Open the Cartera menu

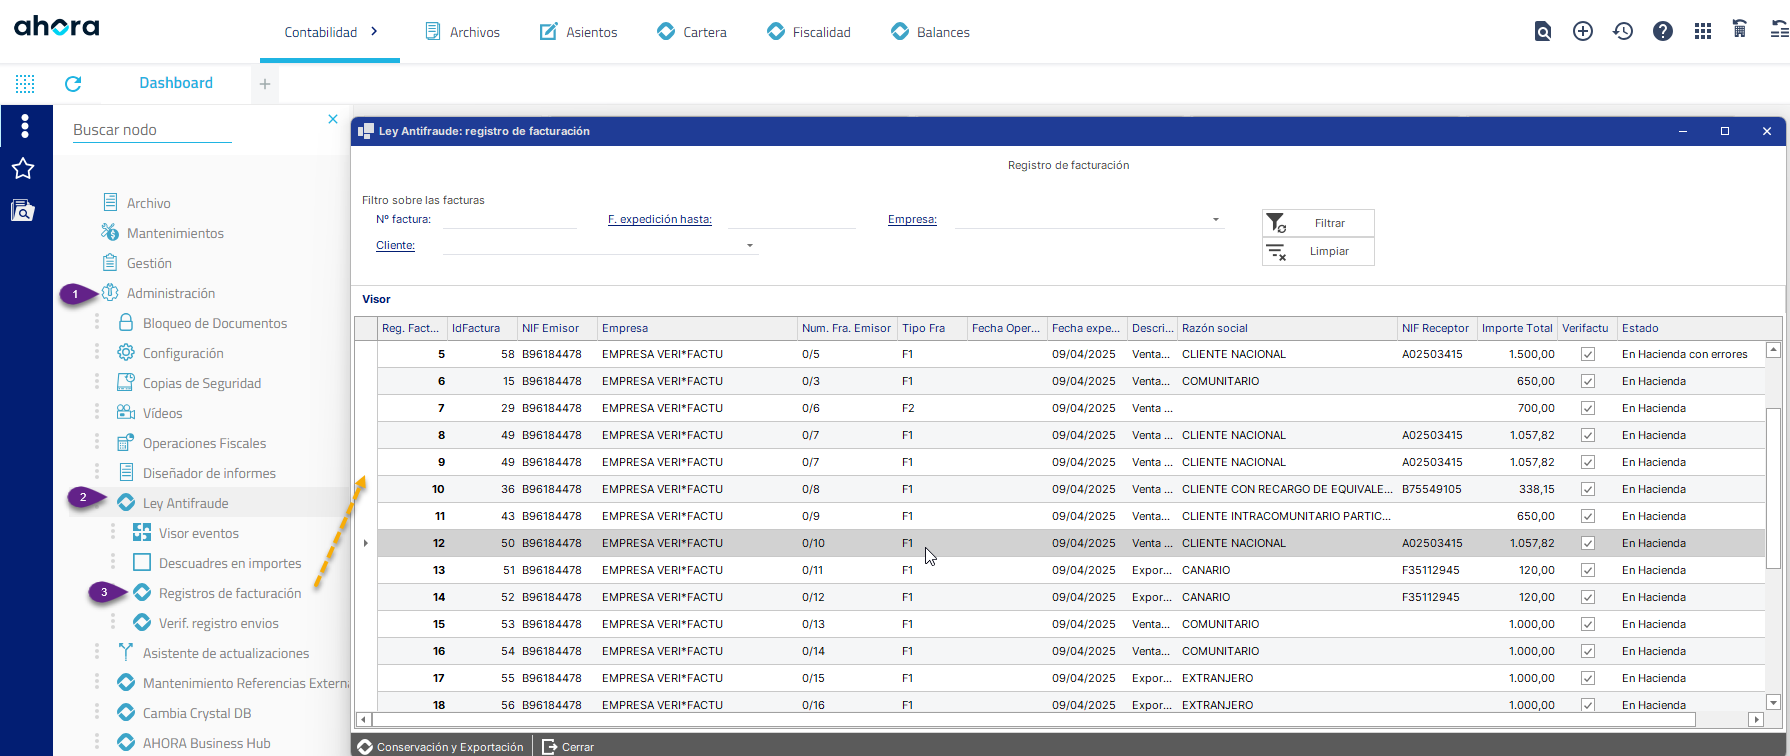coord(692,32)
